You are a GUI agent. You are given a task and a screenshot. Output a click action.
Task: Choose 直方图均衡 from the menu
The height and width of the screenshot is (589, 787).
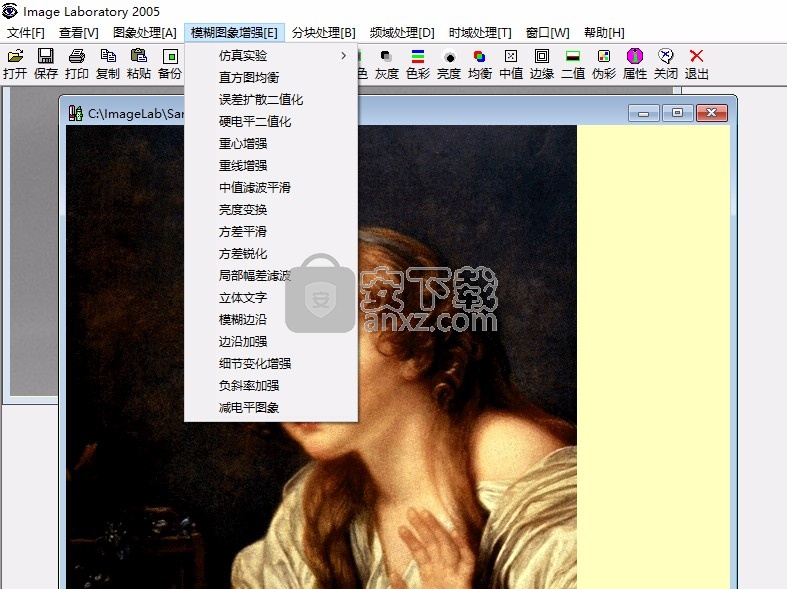(x=271, y=78)
